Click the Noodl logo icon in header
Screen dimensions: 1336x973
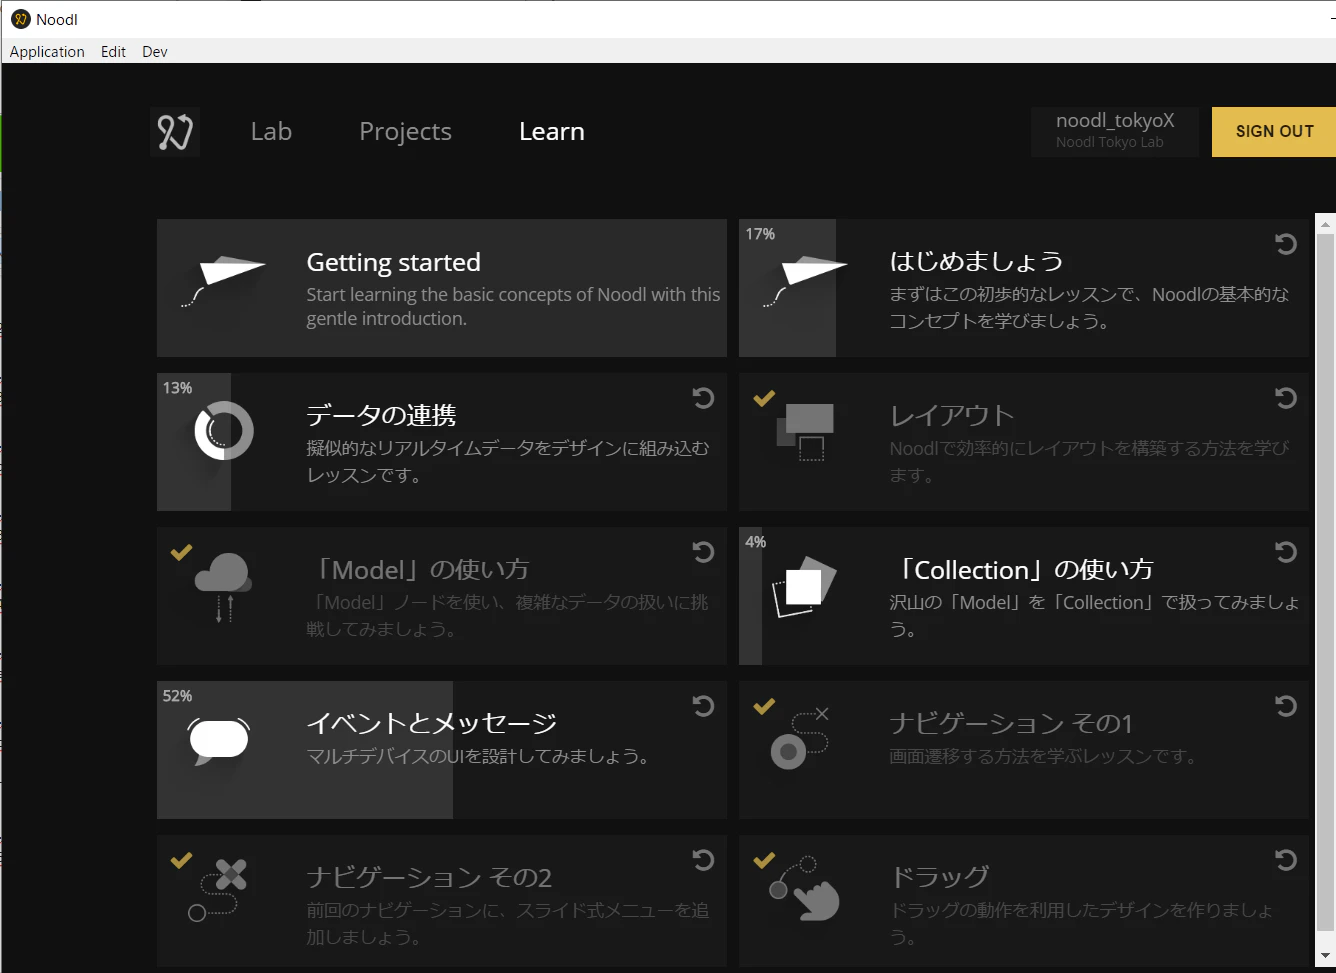click(x=175, y=132)
